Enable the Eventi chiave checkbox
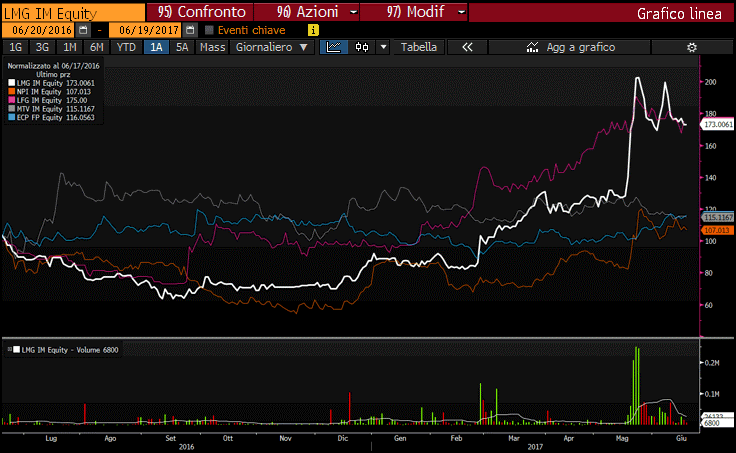736x453 pixels. click(x=209, y=31)
